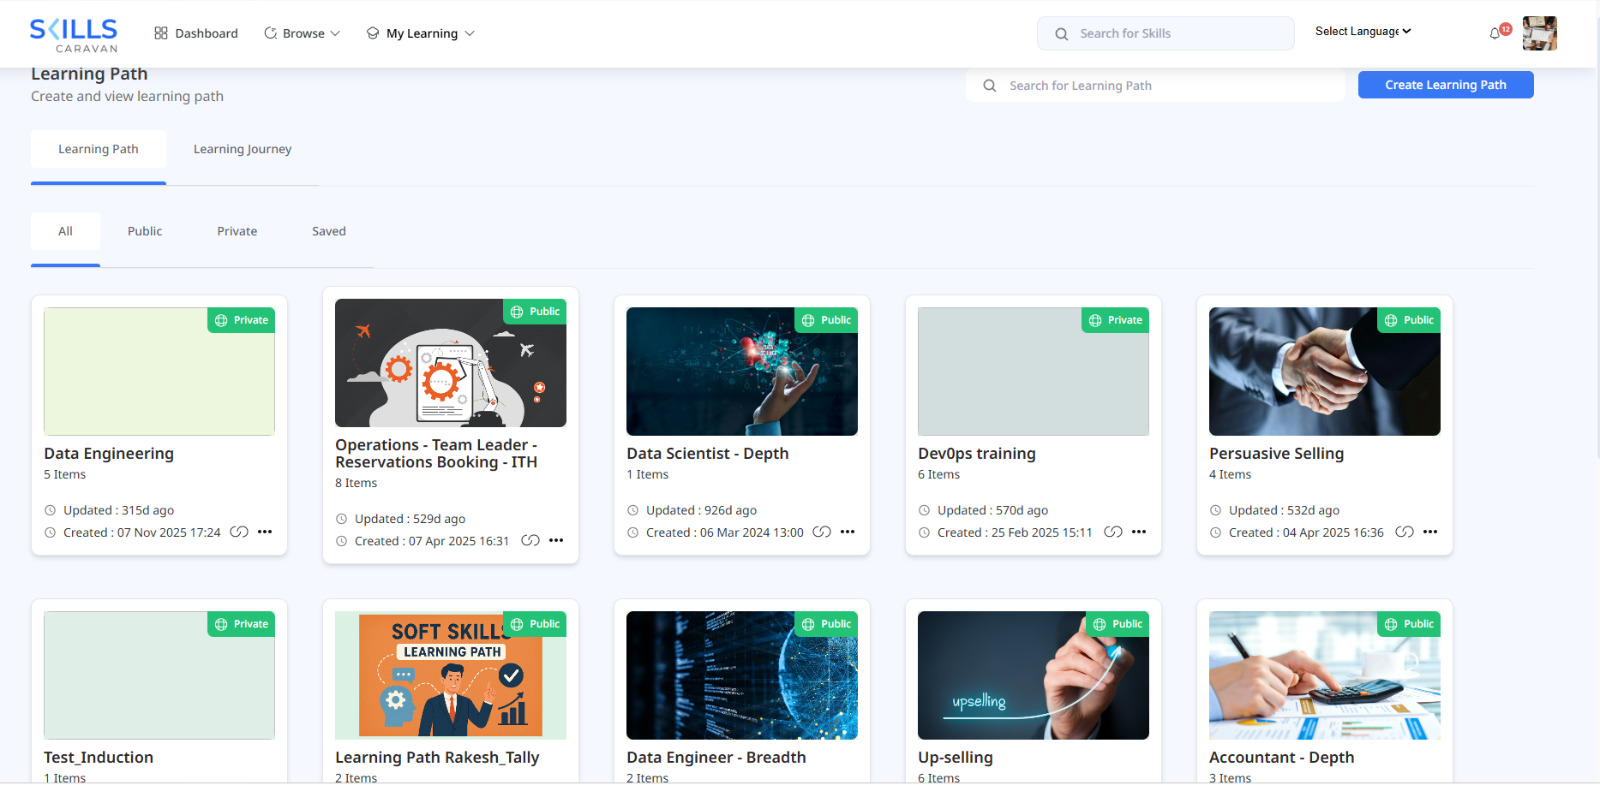The width and height of the screenshot is (1600, 785).
Task: Copy link icon on Data Scientist - Depth card
Action: click(822, 532)
